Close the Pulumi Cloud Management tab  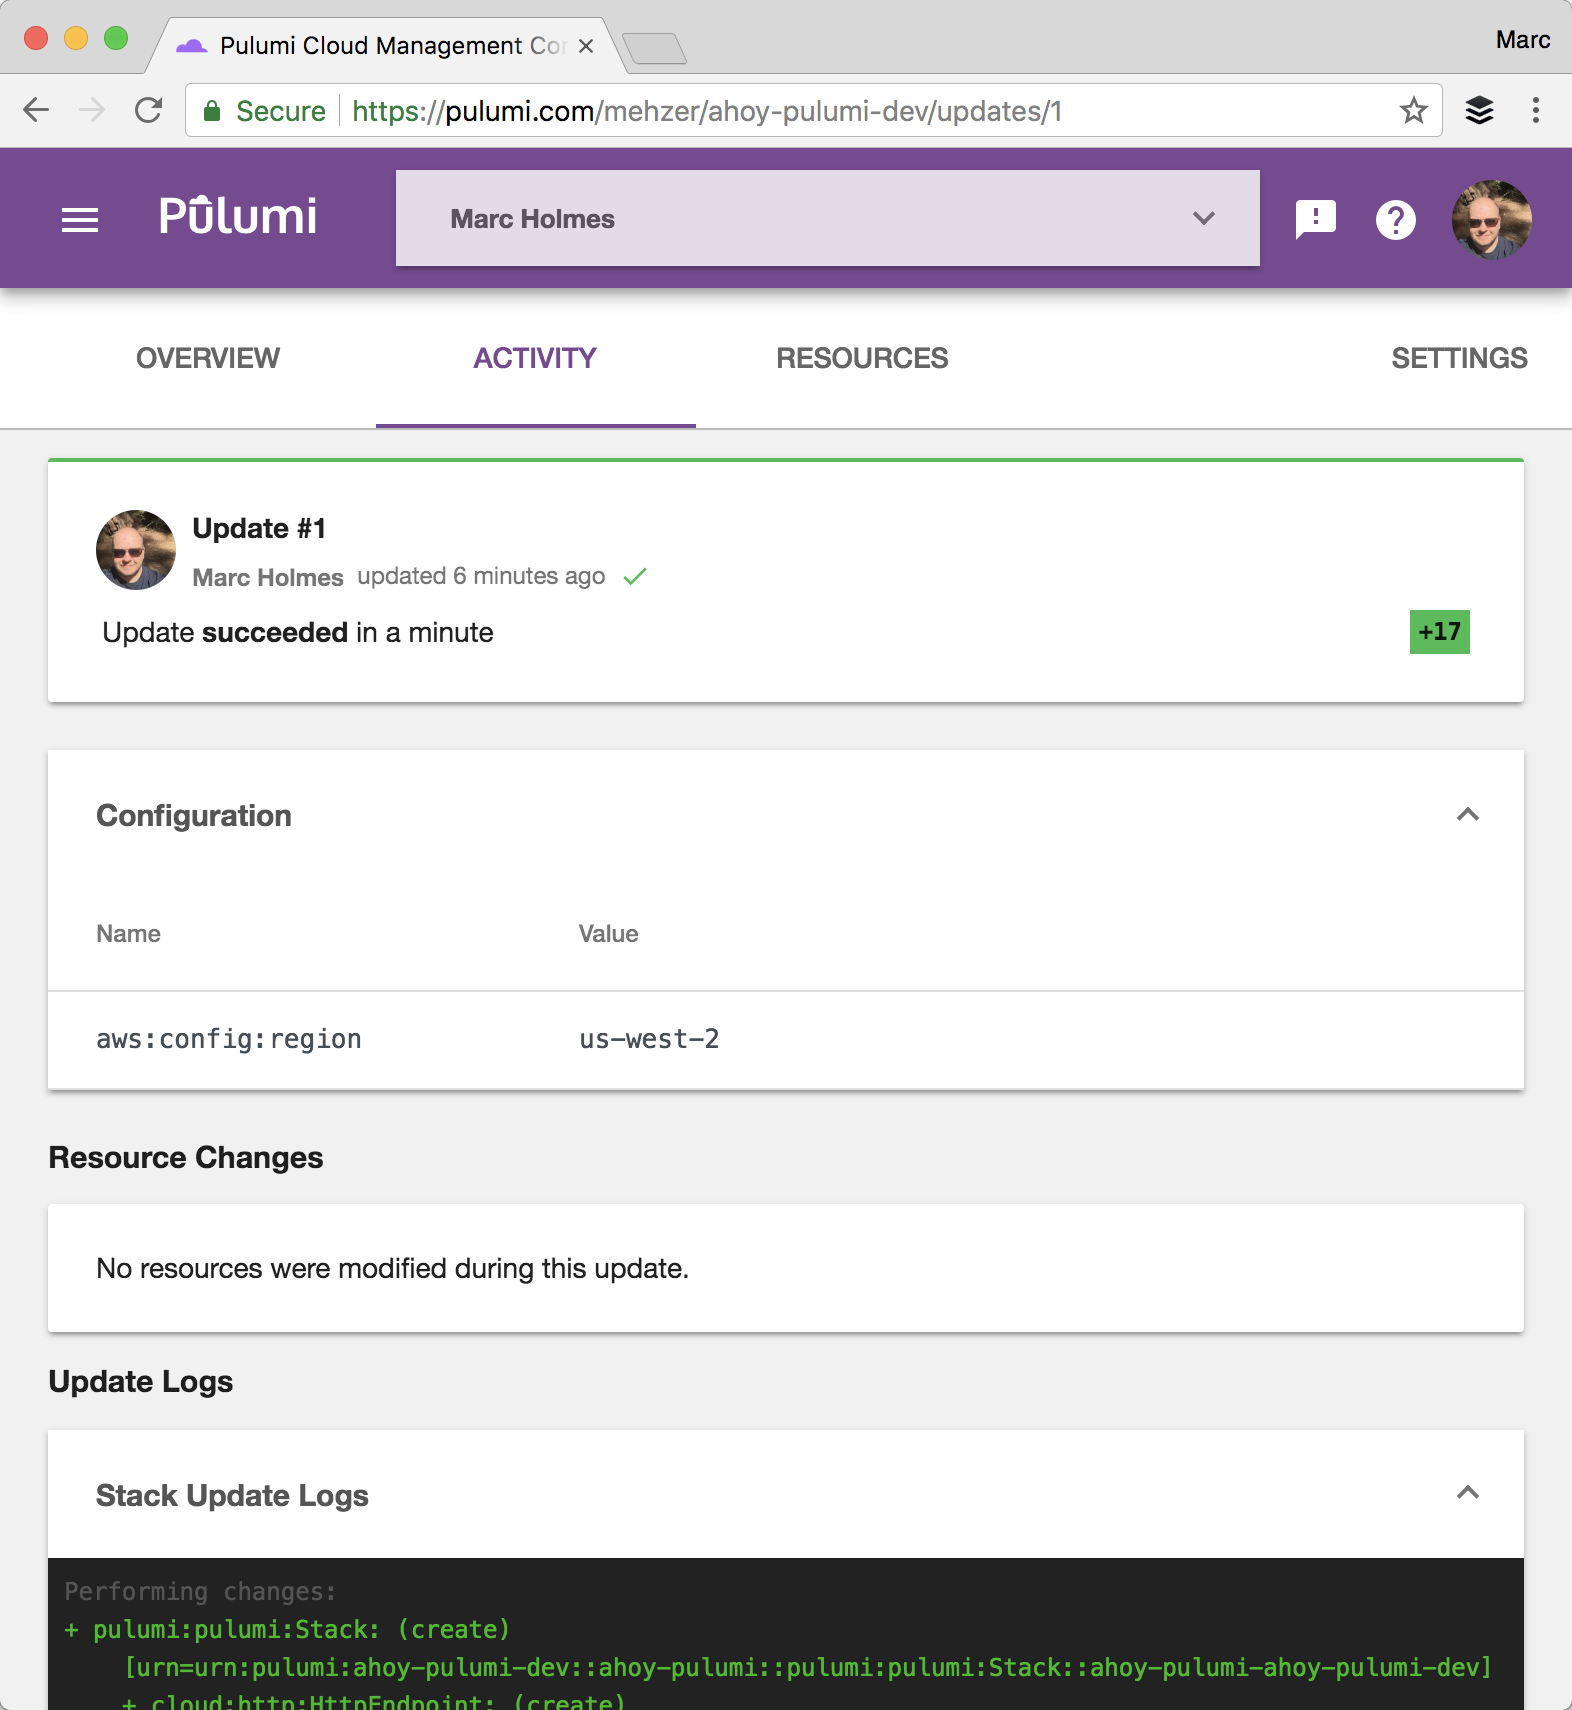coord(586,46)
